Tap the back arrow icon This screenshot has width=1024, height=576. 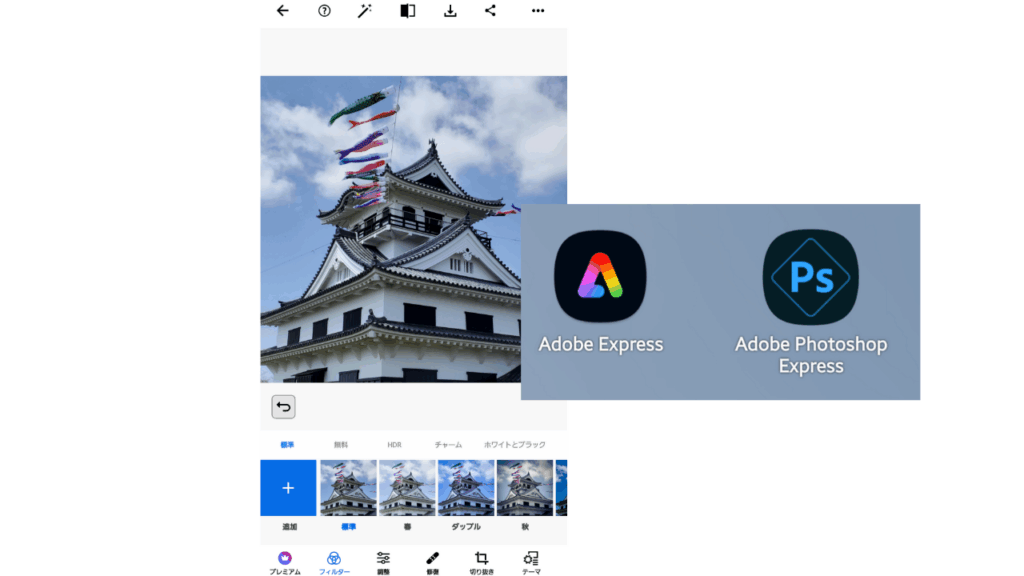click(x=282, y=10)
